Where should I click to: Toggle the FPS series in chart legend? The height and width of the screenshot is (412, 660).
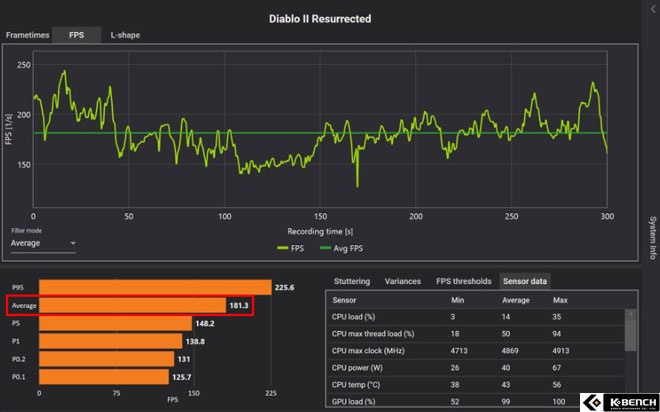pos(291,248)
